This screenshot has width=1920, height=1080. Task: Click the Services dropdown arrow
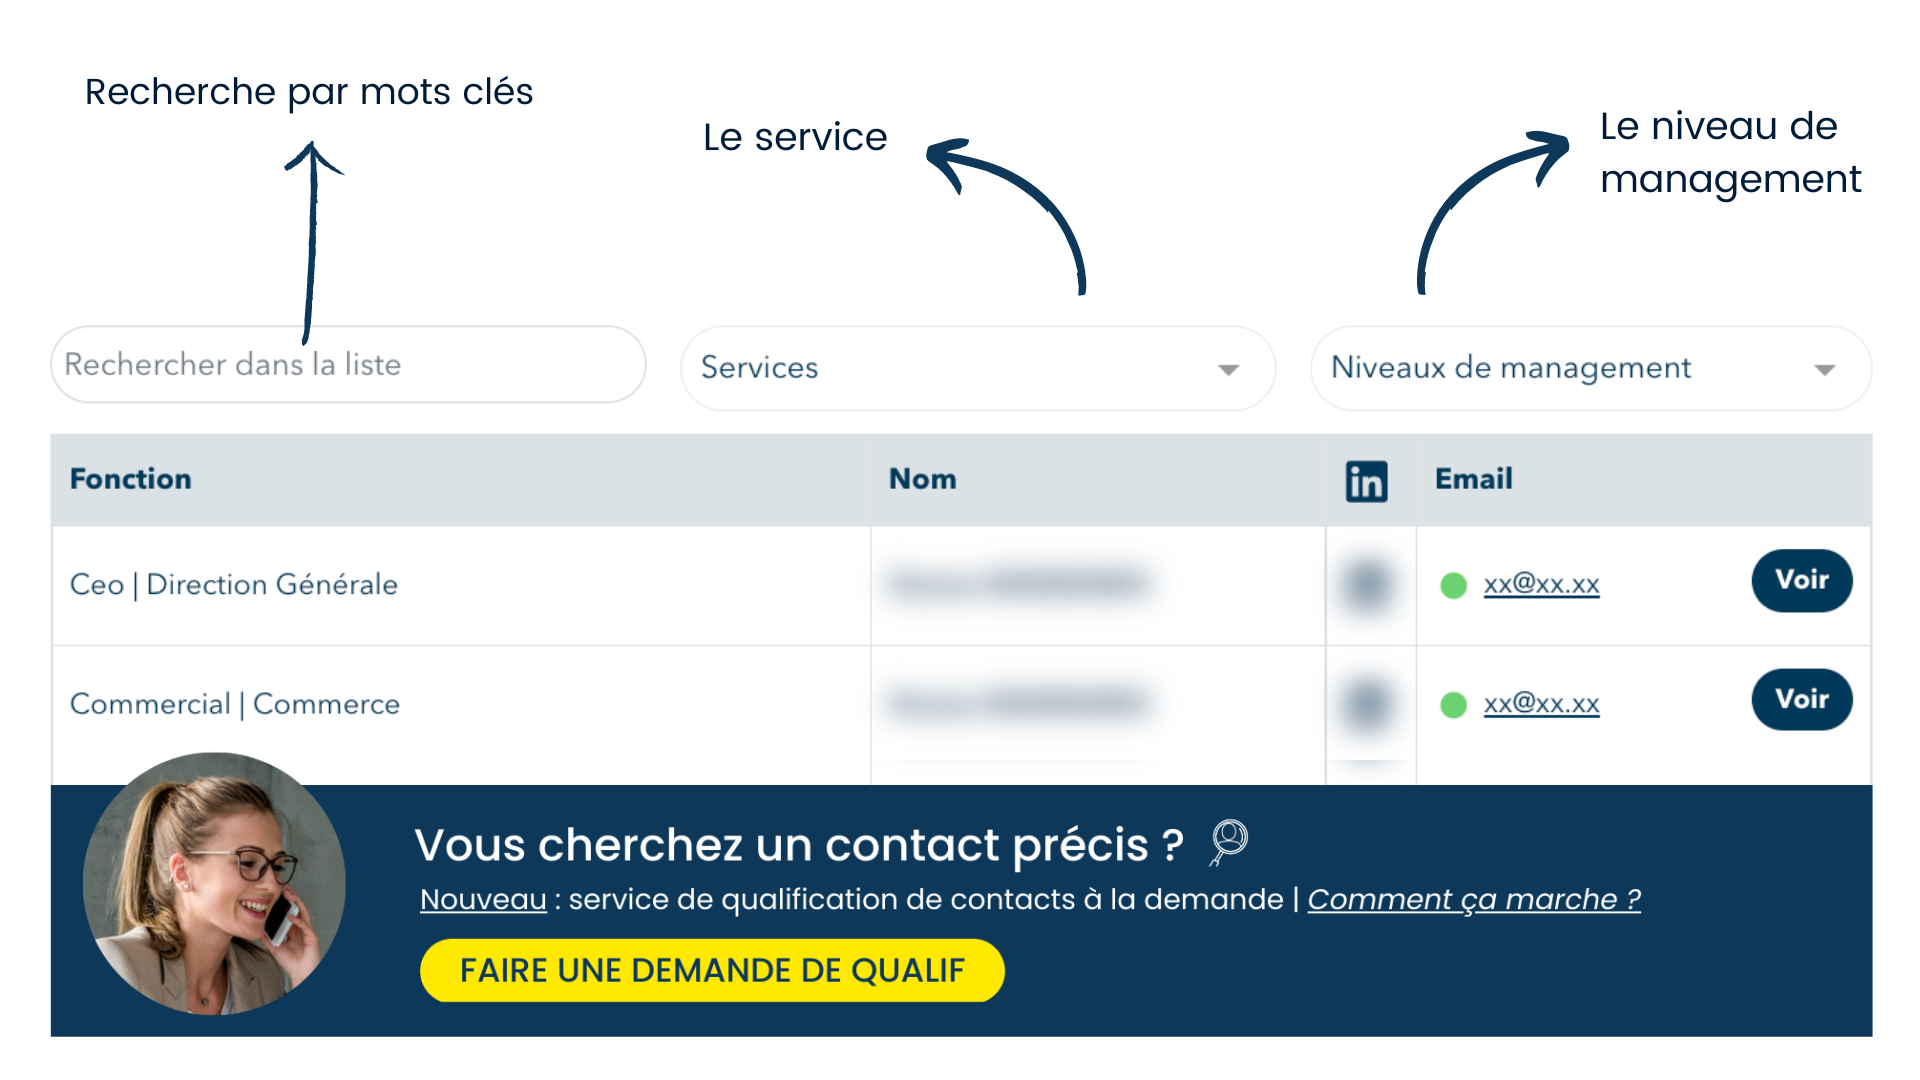1229,370
